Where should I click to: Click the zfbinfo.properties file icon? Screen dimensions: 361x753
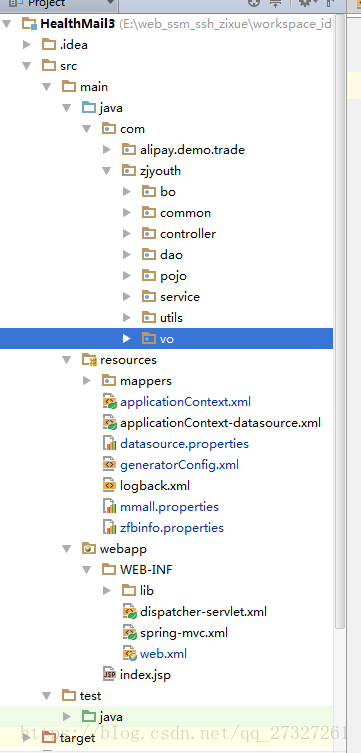tap(110, 528)
